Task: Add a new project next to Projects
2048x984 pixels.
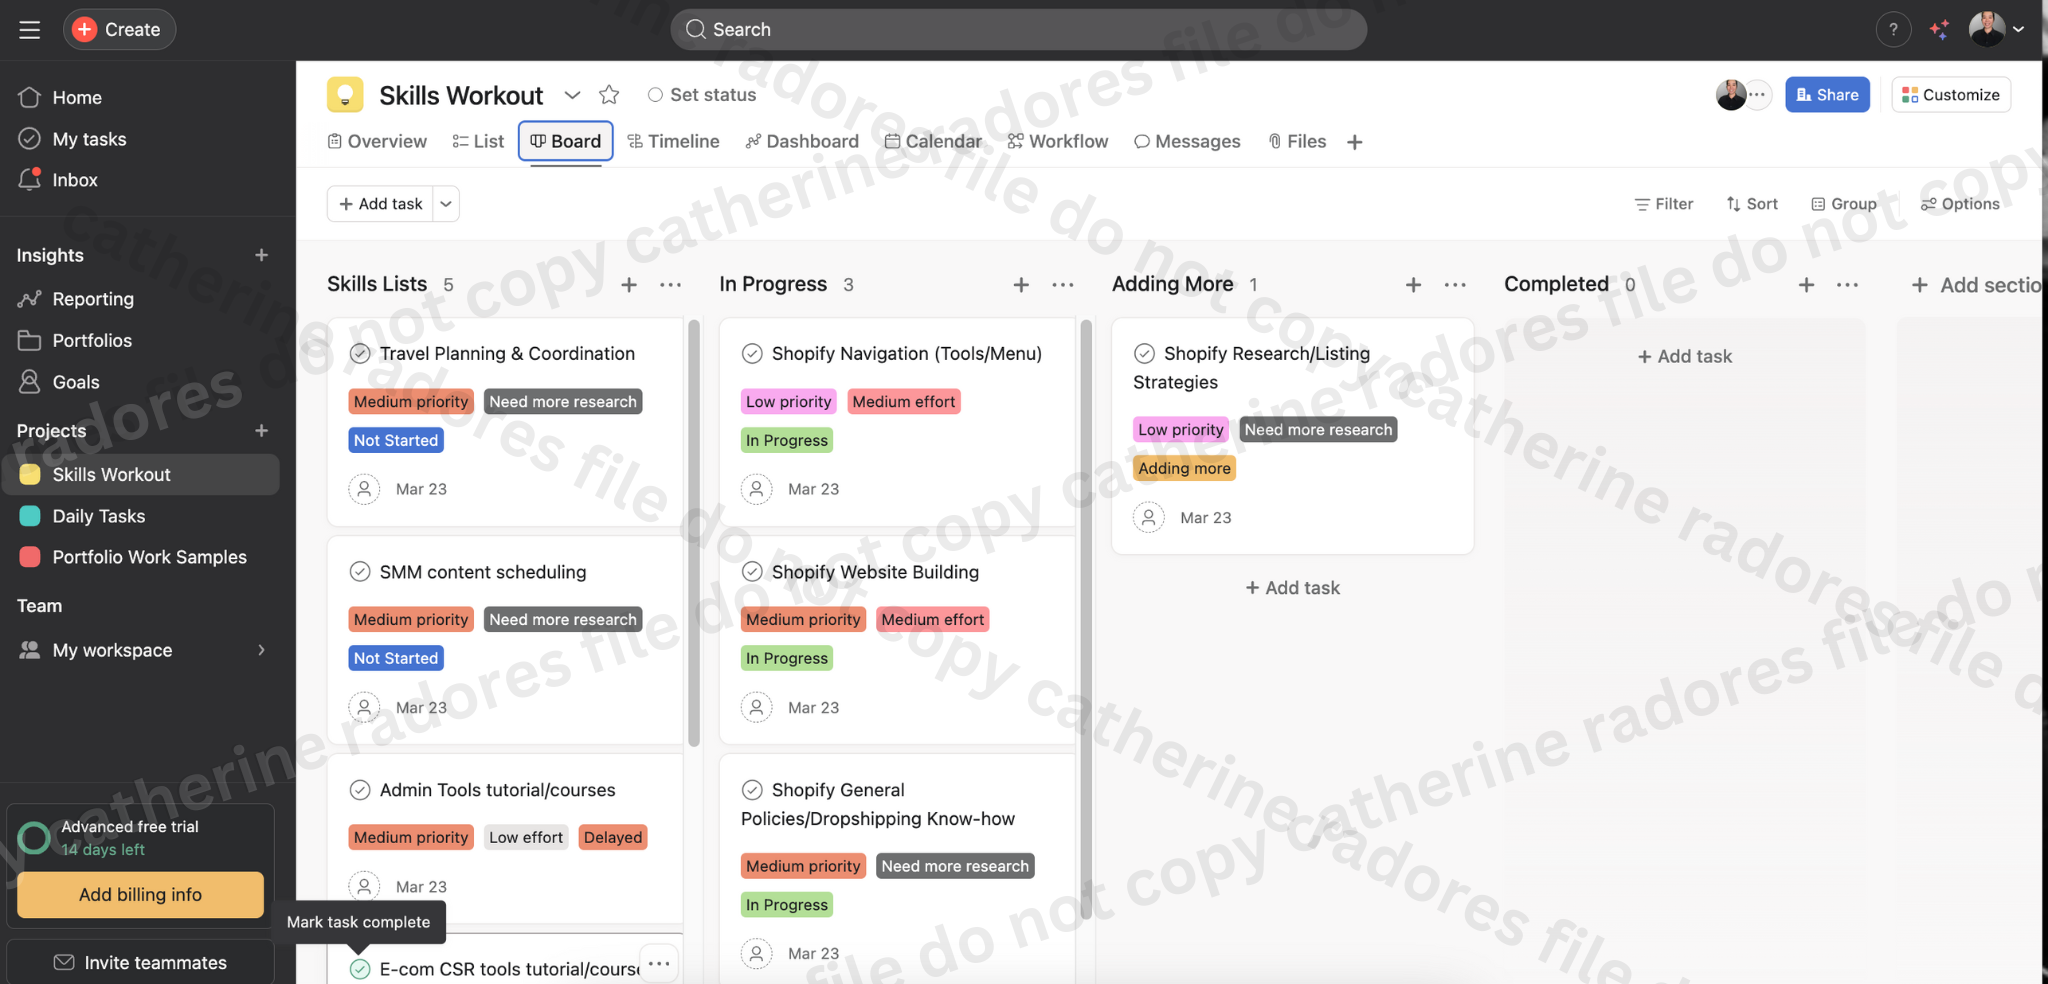Action: [261, 431]
